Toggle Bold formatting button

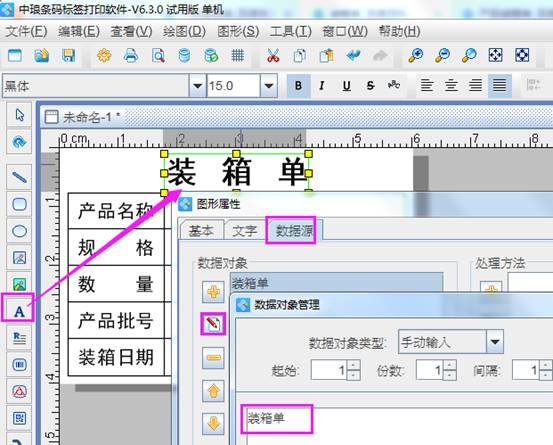pyautogui.click(x=298, y=85)
